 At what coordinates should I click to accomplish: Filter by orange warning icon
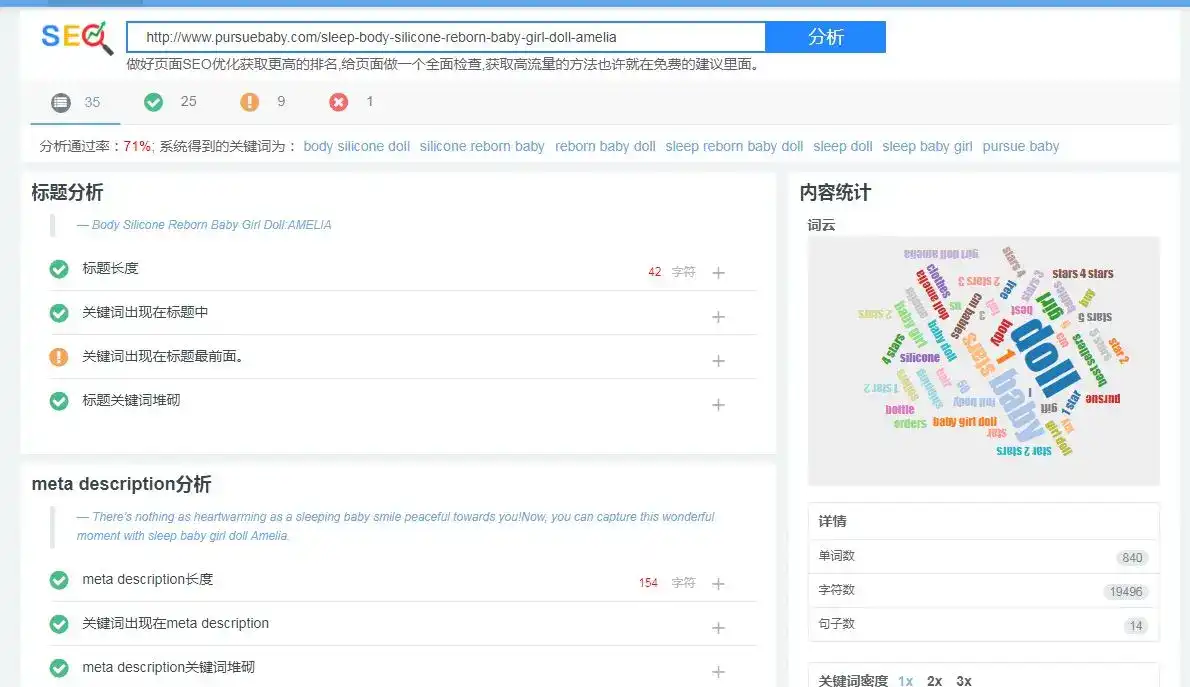click(250, 102)
